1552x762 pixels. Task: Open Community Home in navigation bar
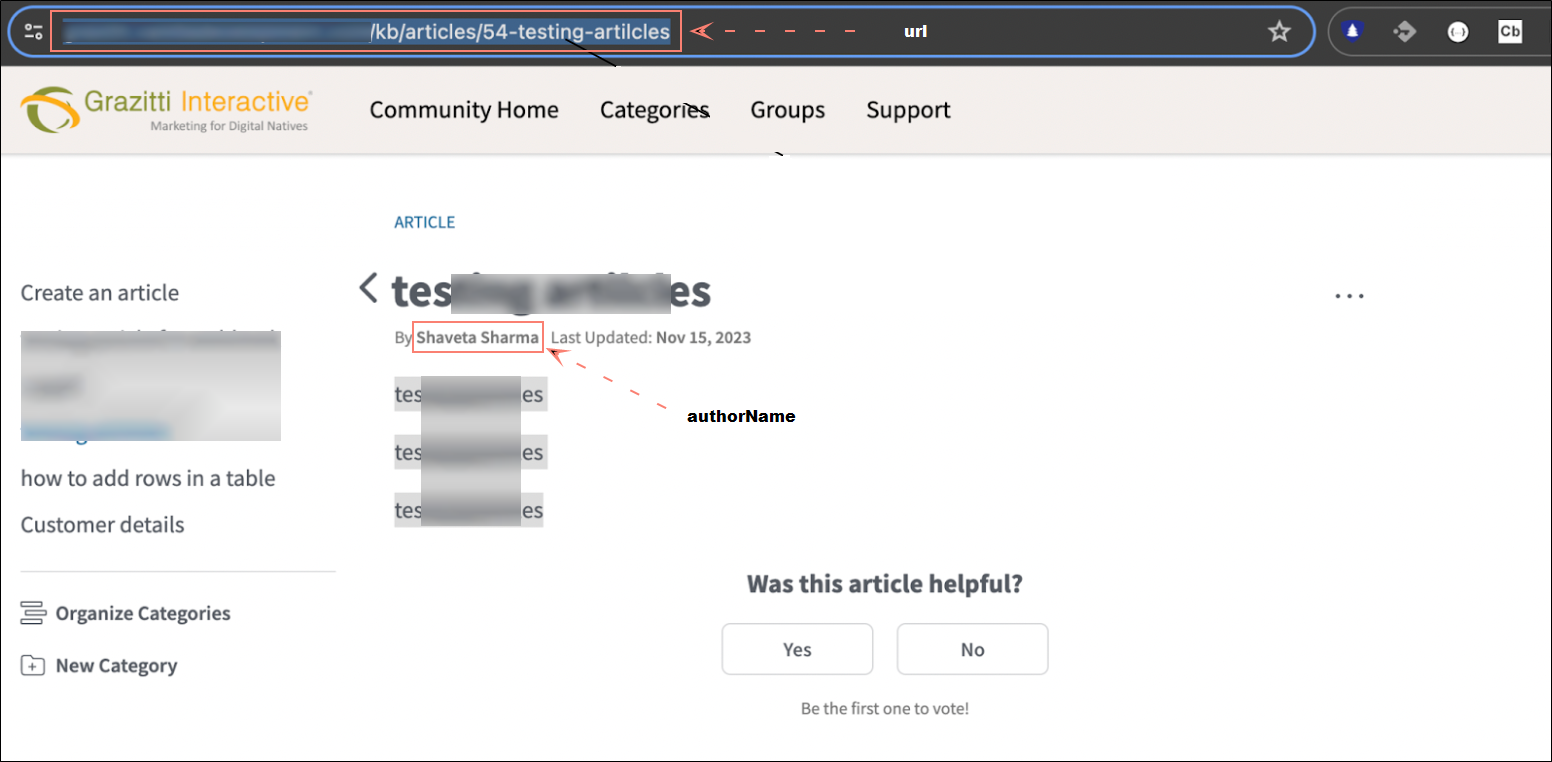(x=464, y=110)
